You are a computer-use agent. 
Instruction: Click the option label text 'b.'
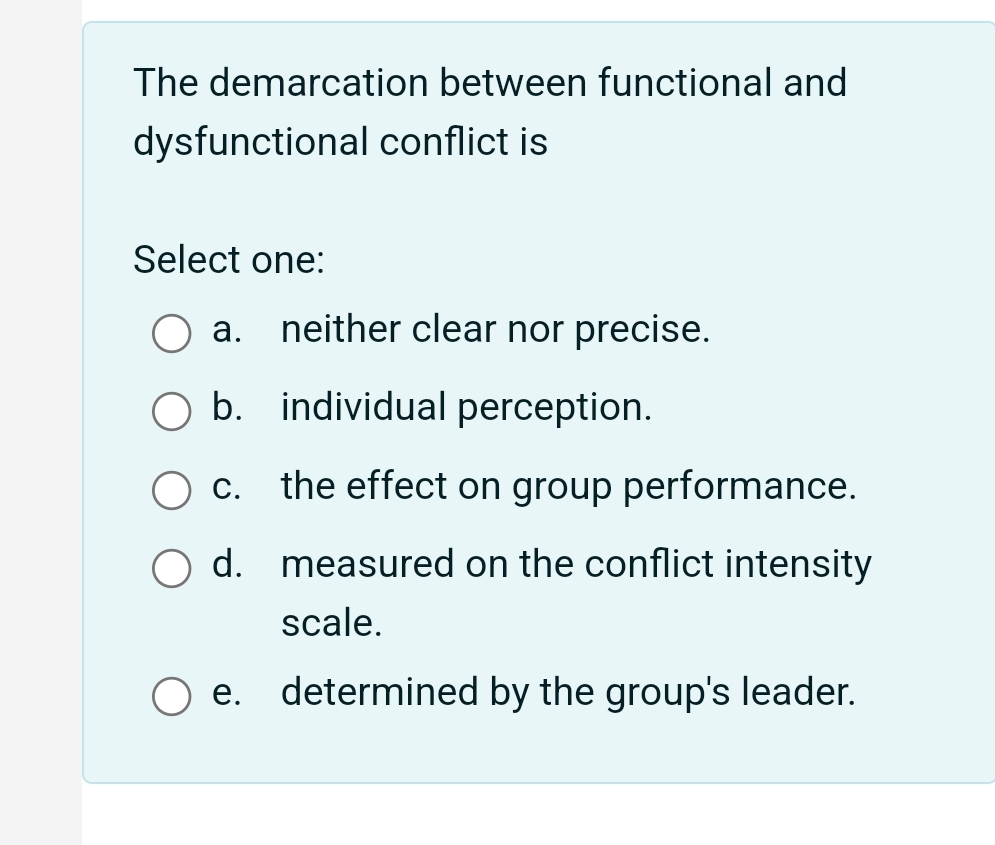point(226,407)
